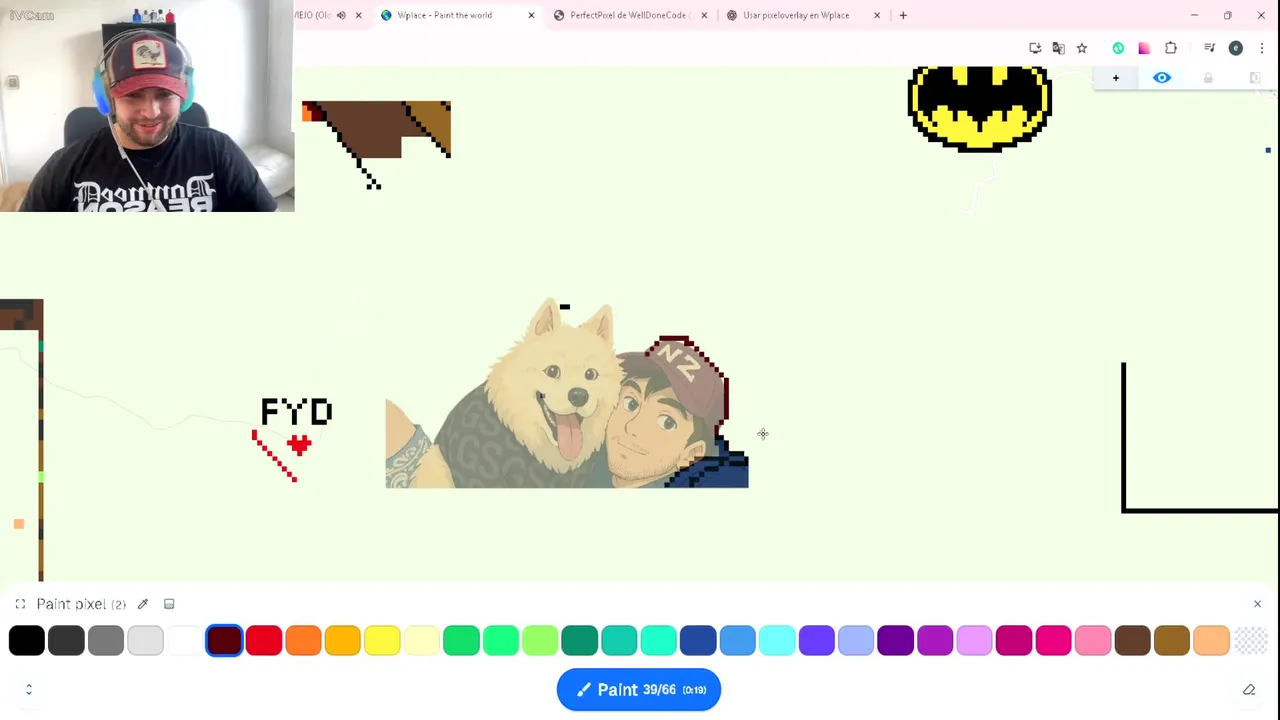The image size is (1280, 720).
Task: Pick the medium gray color swatch
Action: (x=106, y=640)
